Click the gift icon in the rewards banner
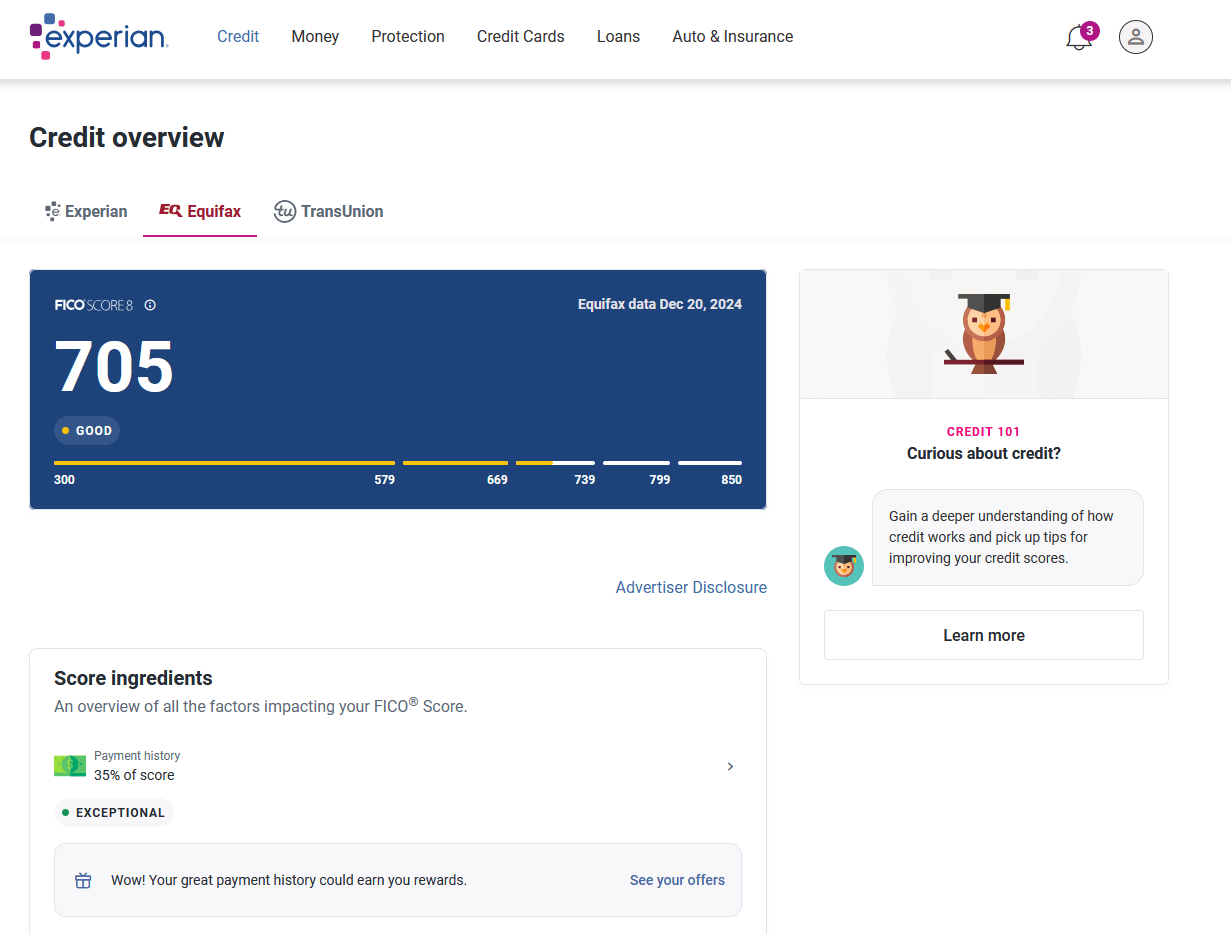 point(83,880)
